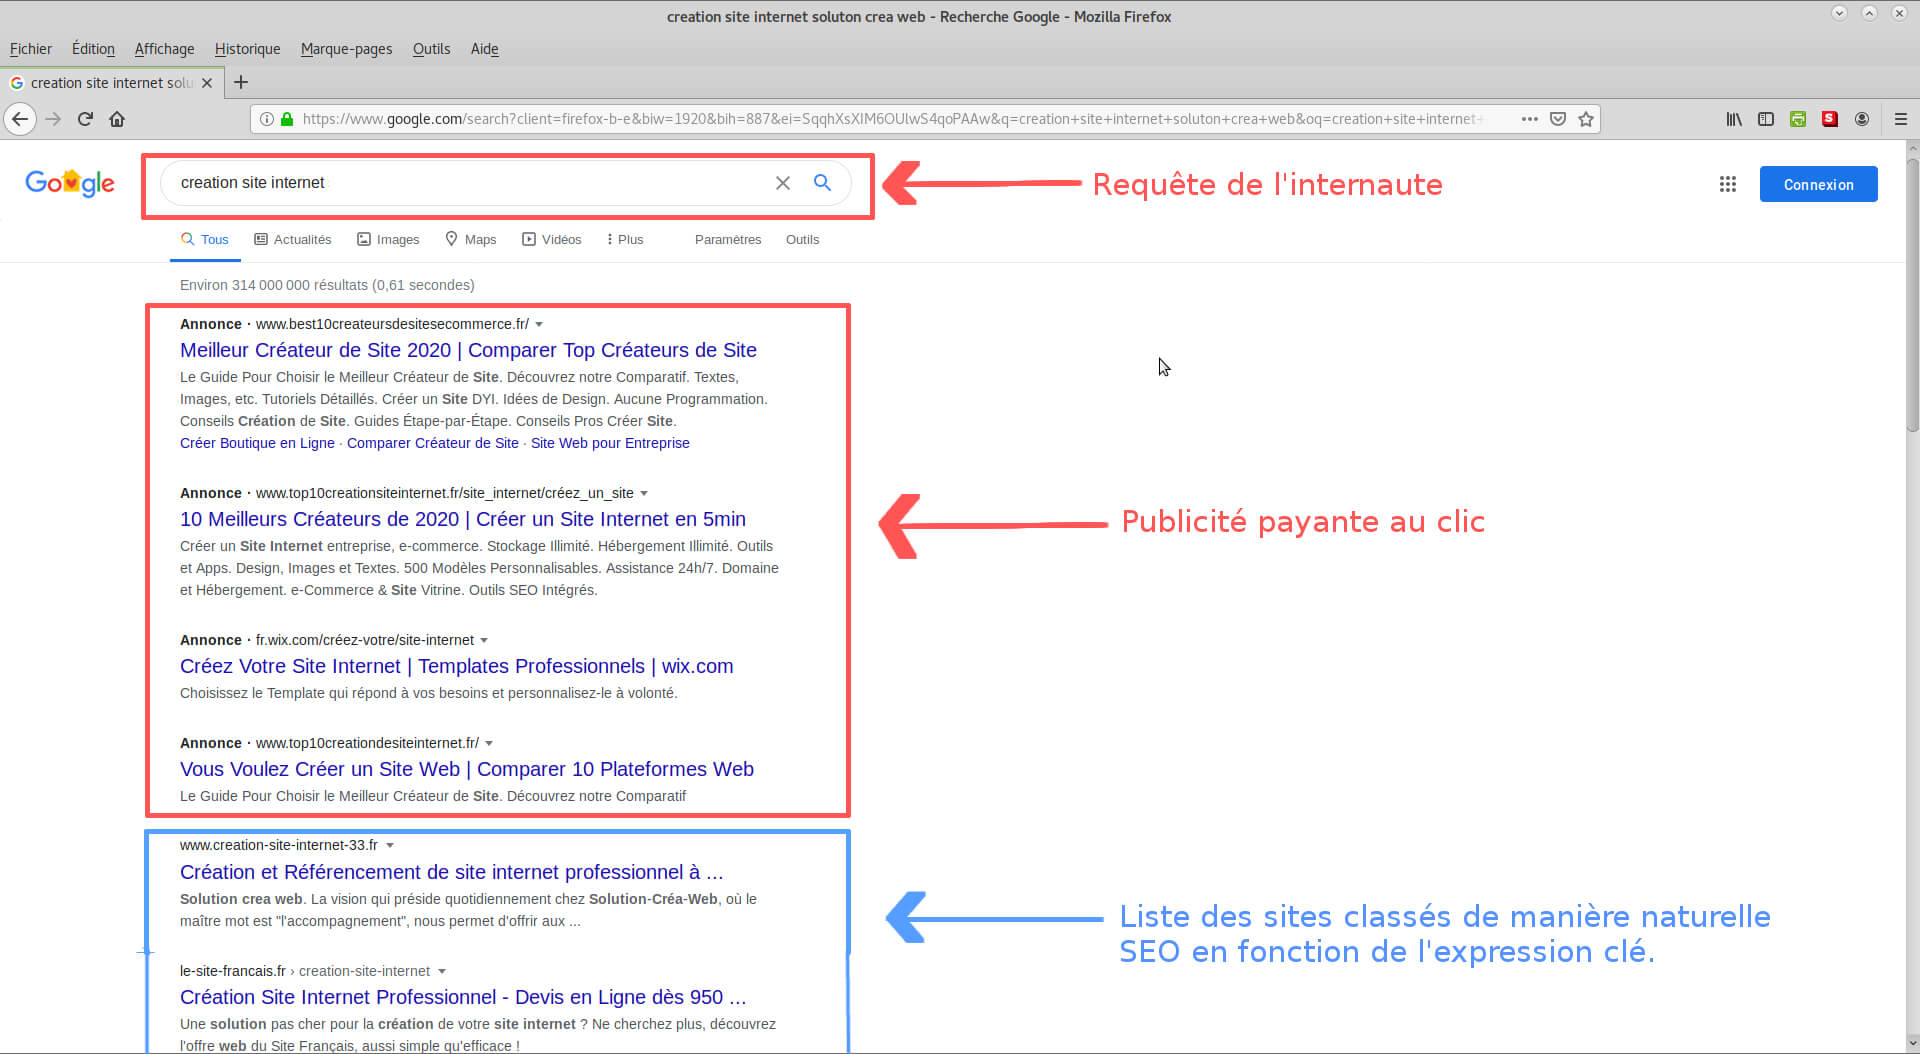Click 'Créer Boutique en Ligne' sitelink
Screen dimensions: 1920x1054
(x=257, y=443)
